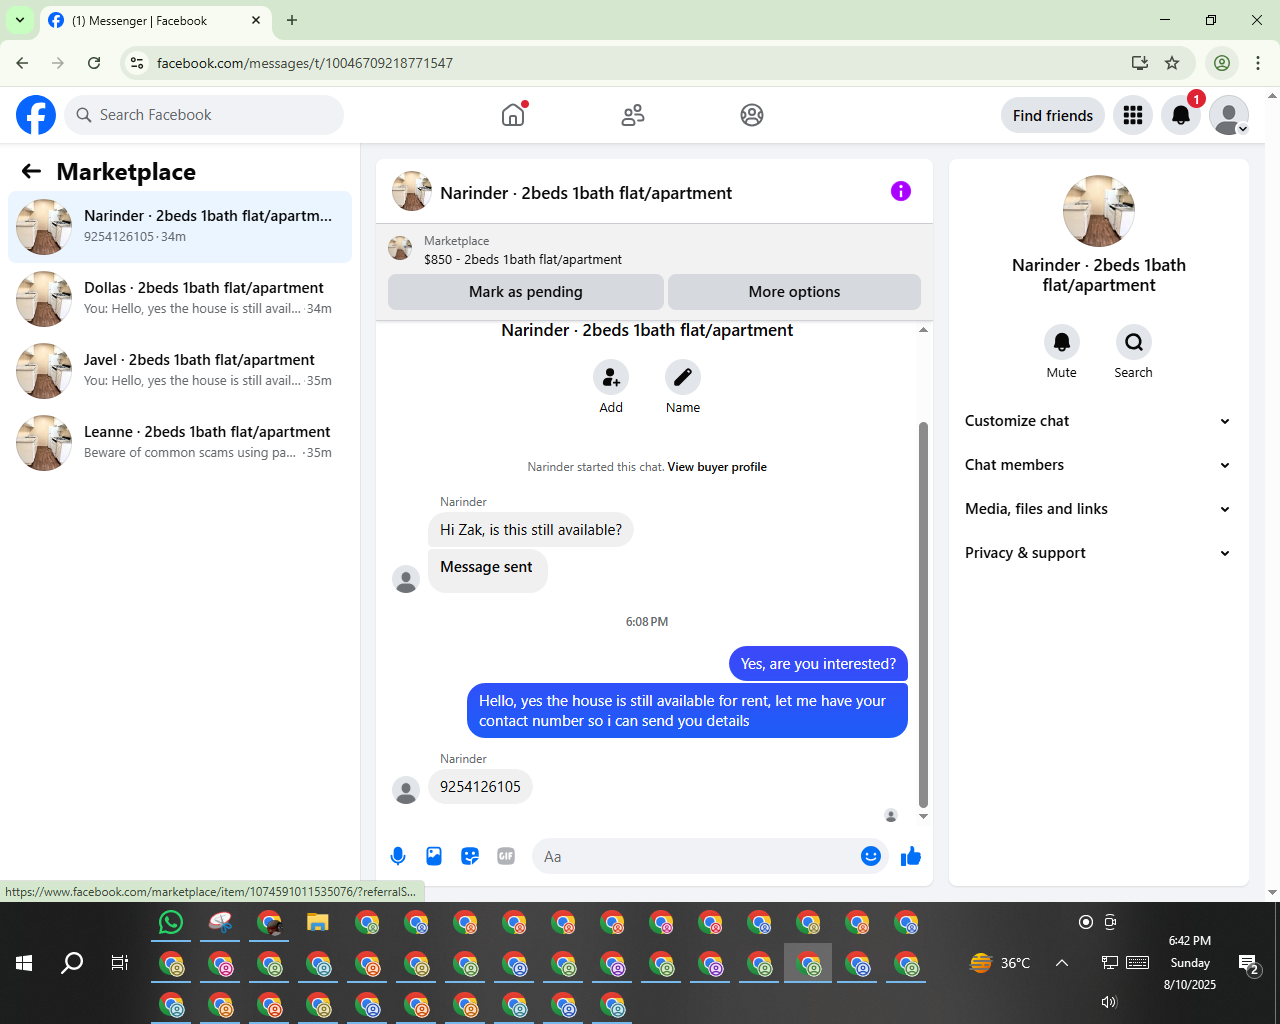
Task: Open Home feed icon in top navigation
Action: 513,115
